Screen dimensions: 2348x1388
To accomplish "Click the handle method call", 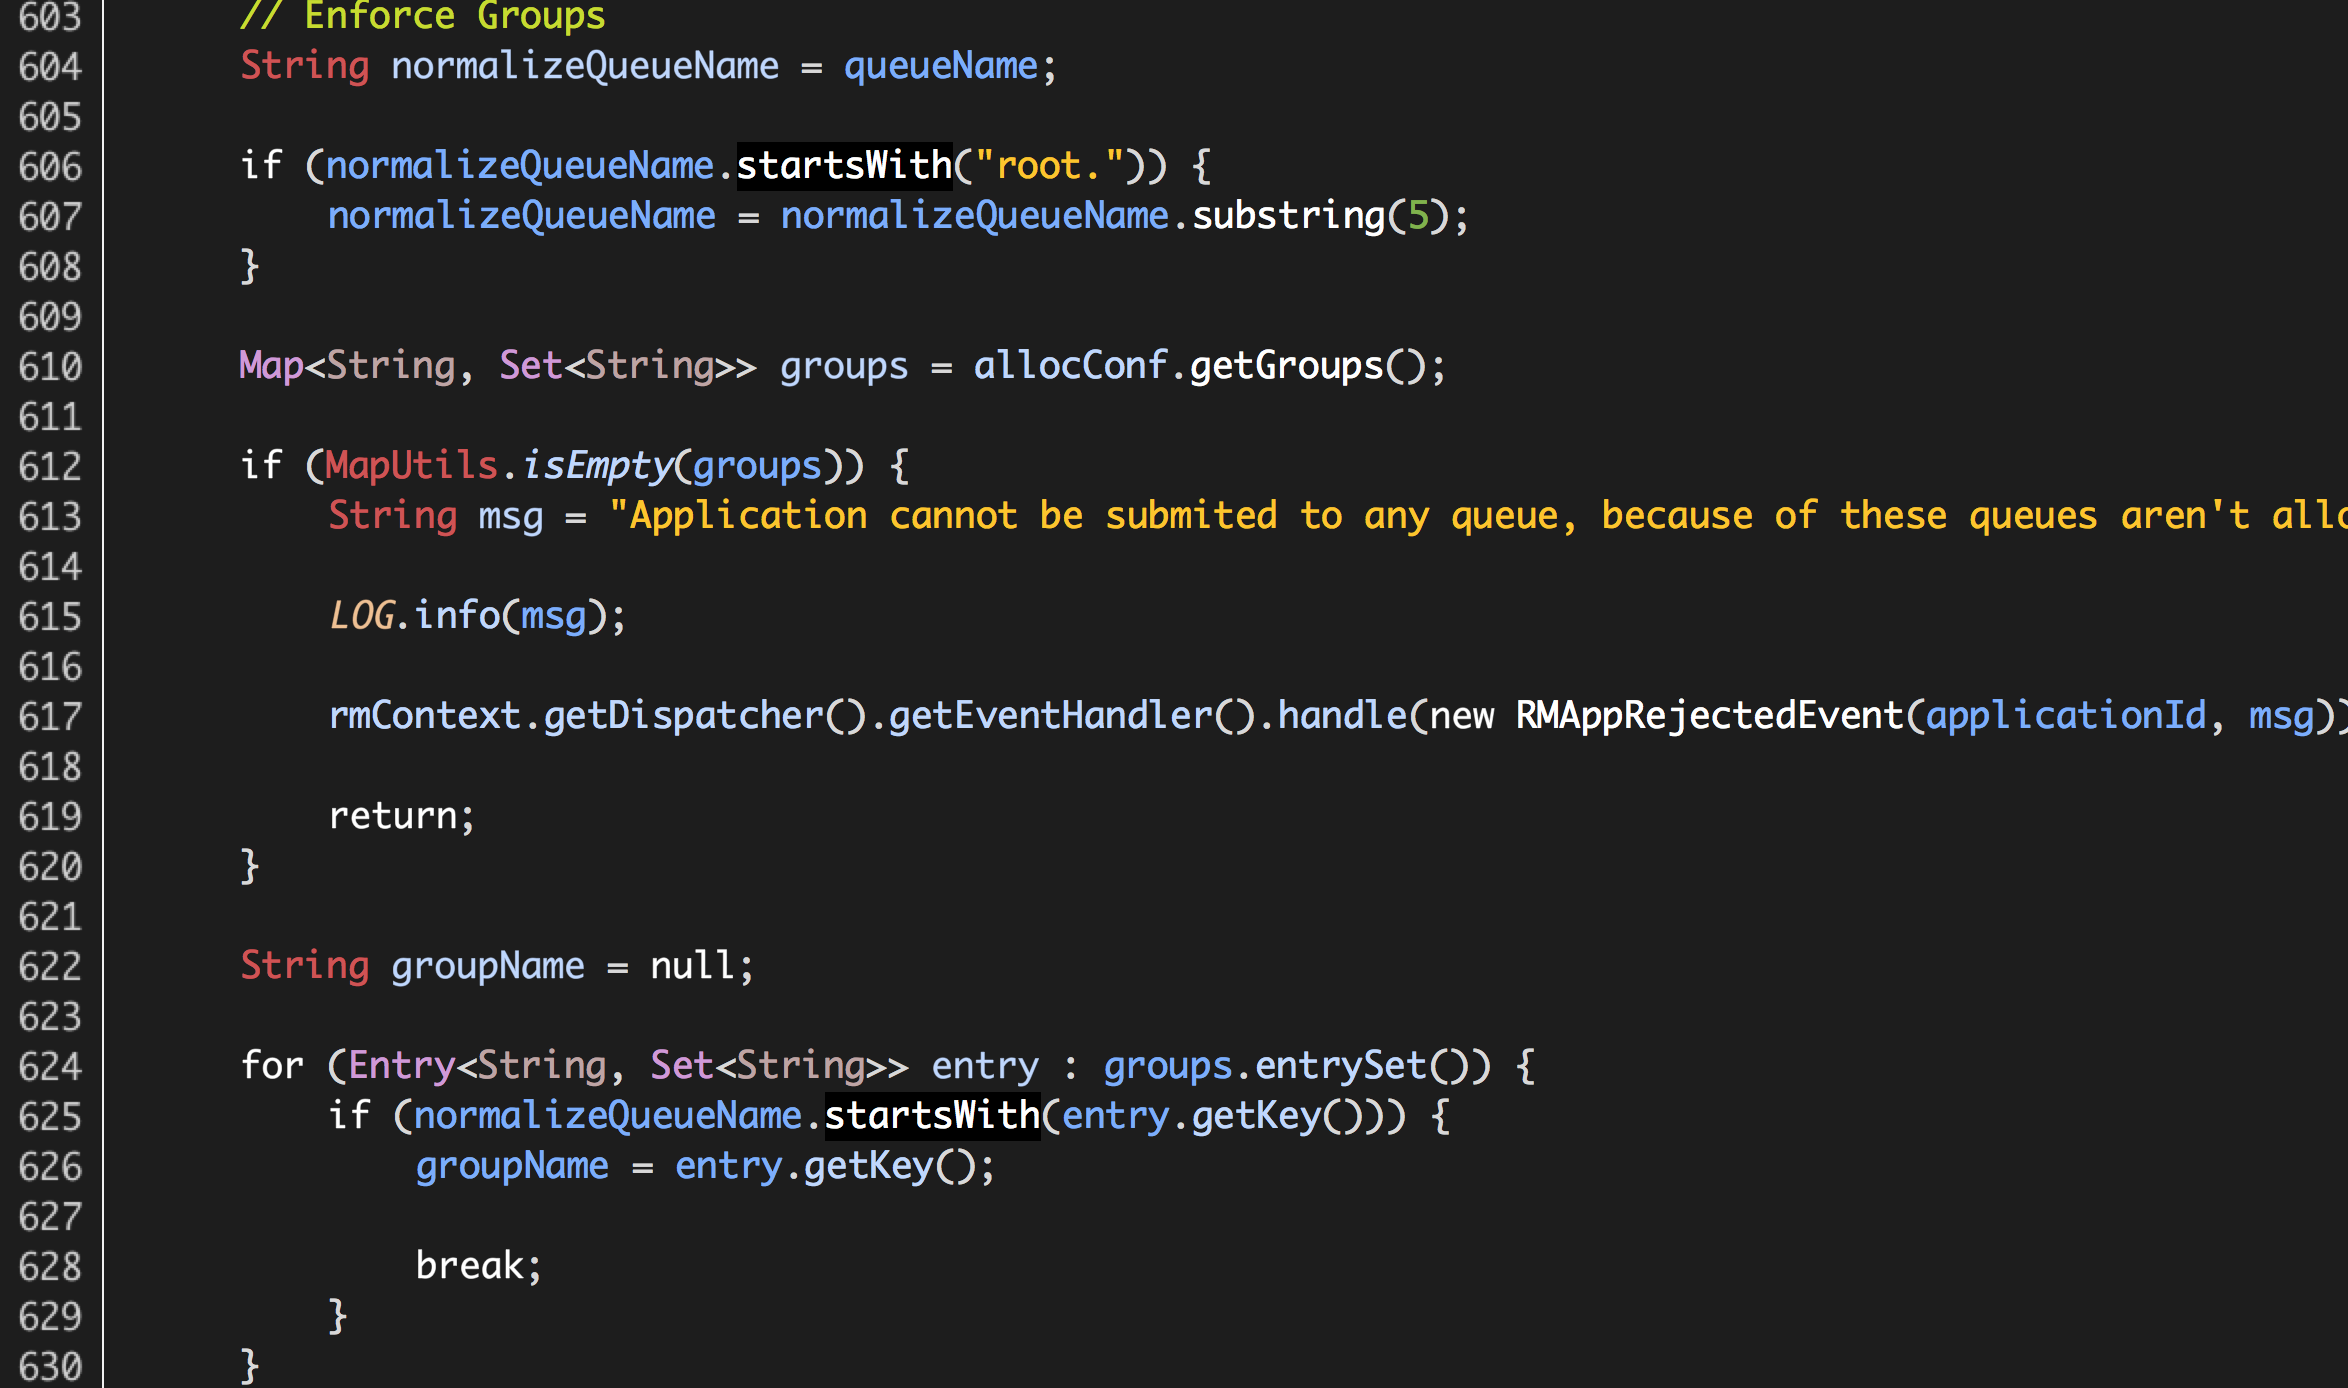I will point(1342,716).
